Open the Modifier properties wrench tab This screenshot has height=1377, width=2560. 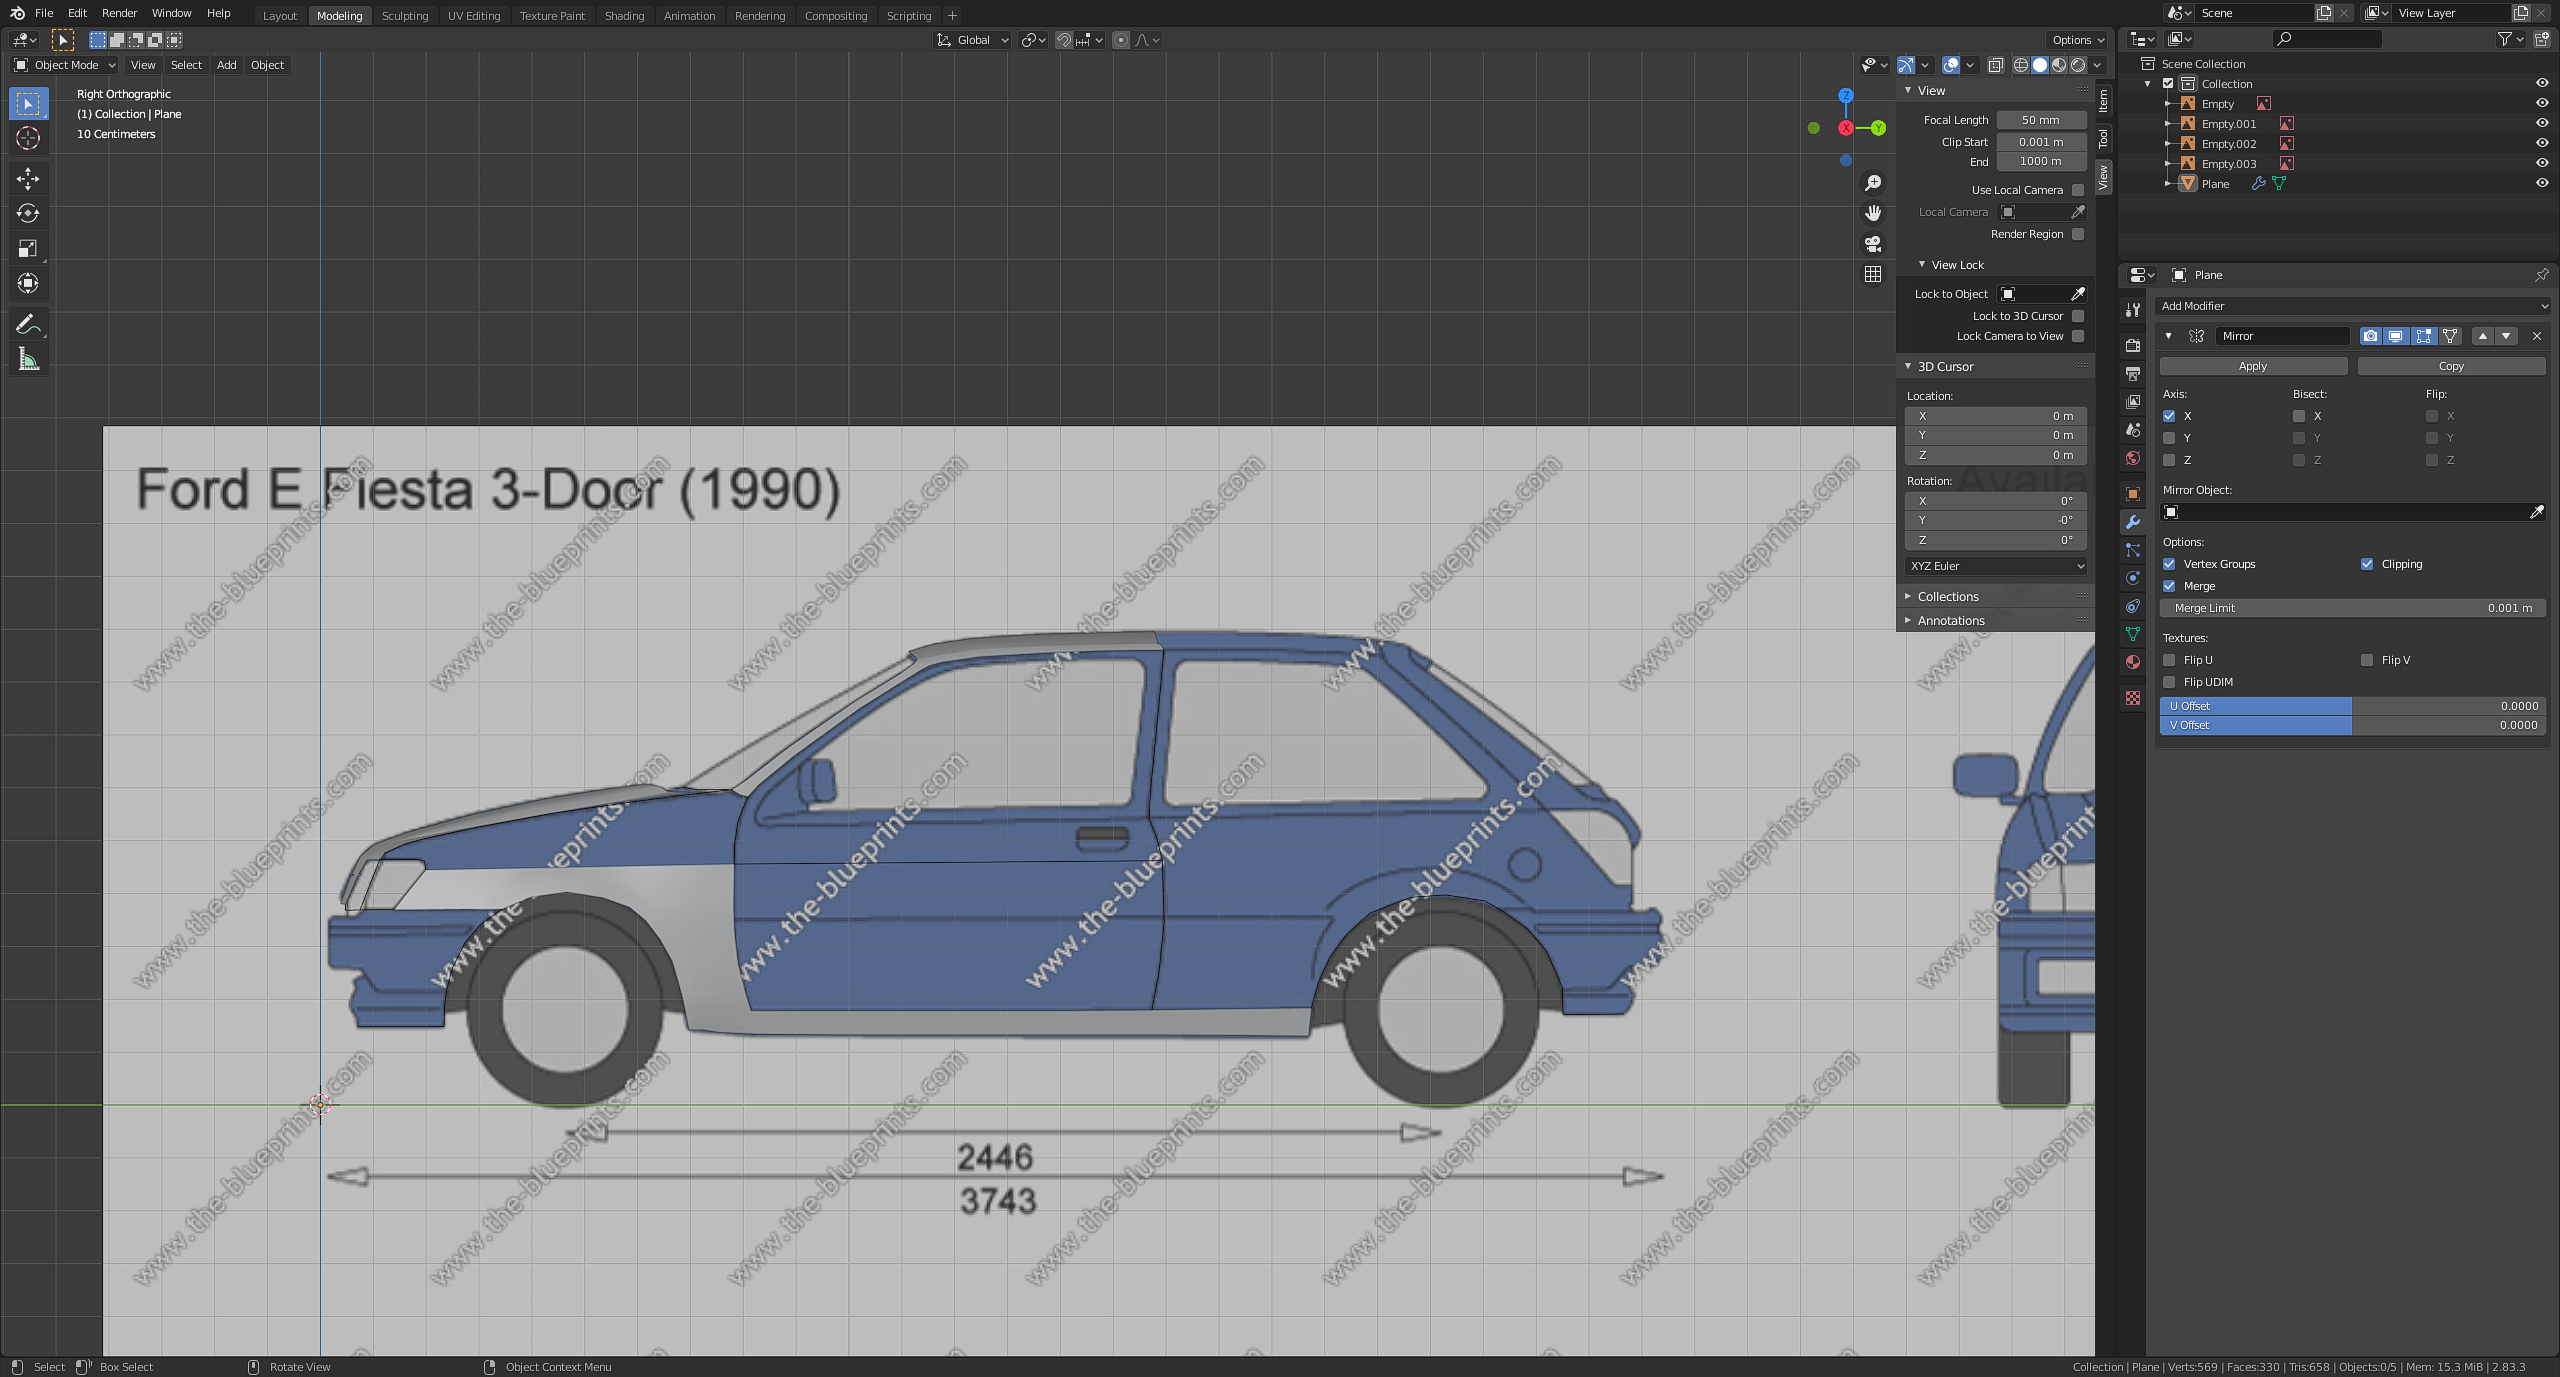click(x=2133, y=522)
